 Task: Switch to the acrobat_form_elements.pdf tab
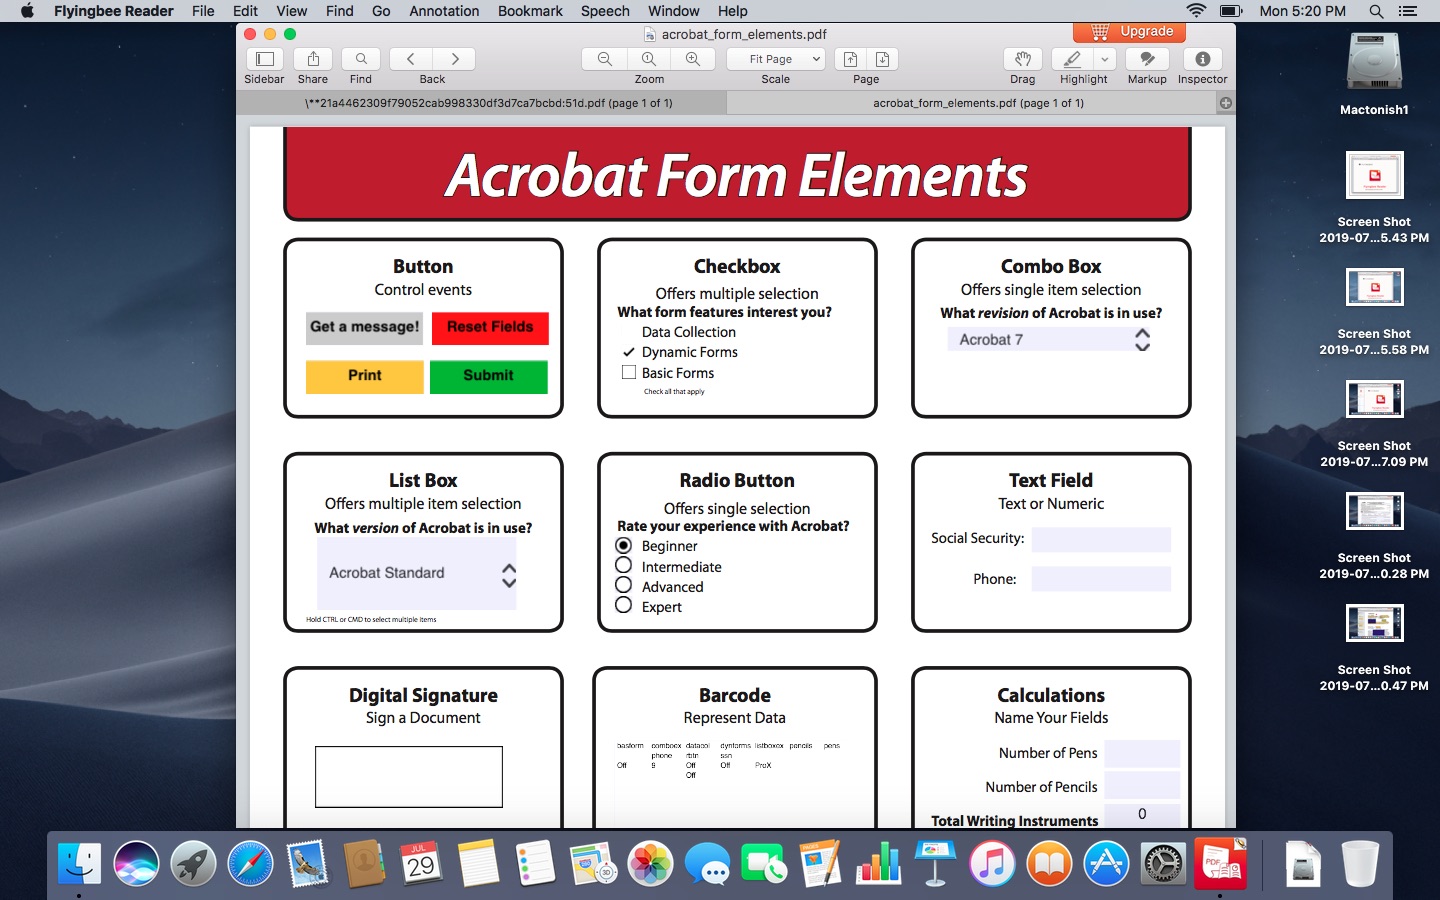977,102
